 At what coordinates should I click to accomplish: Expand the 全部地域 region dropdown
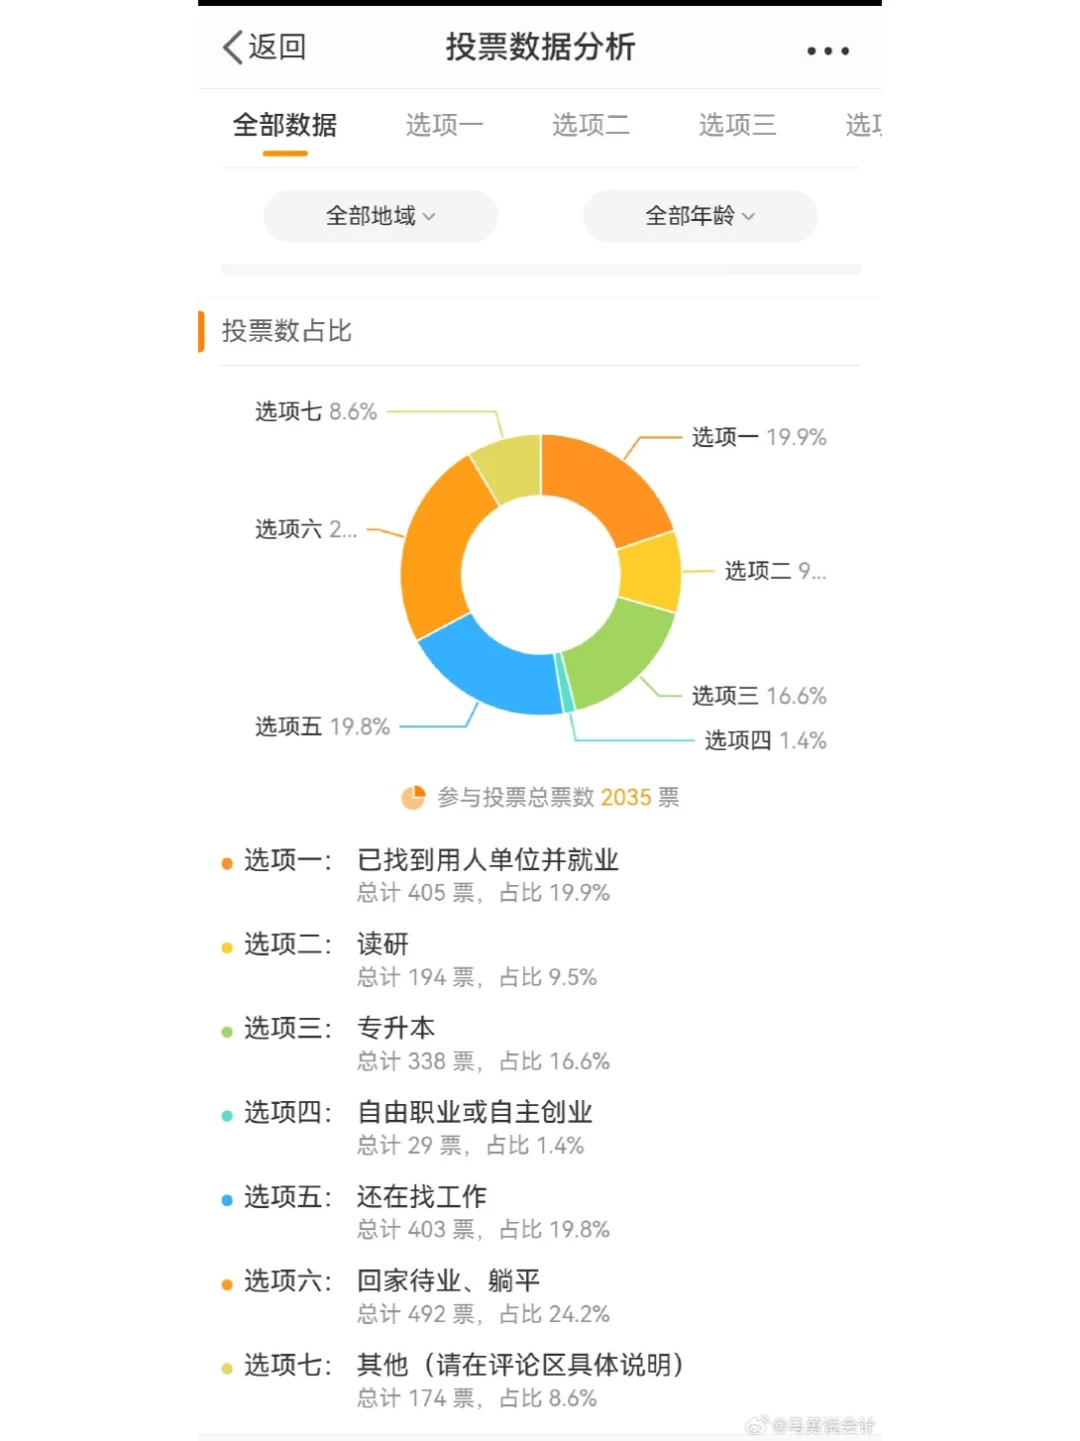[381, 216]
